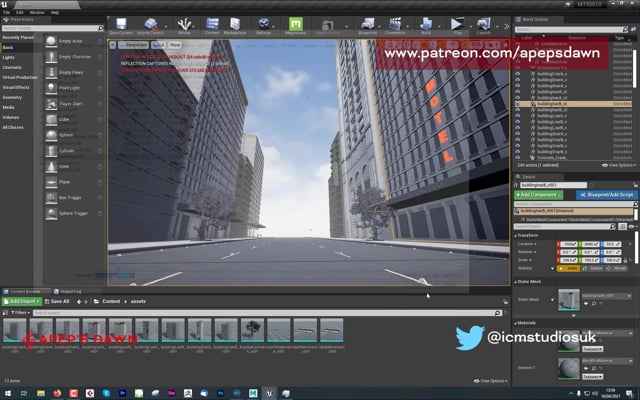Click Save All in Content Browser
The image size is (640, 400).
click(x=57, y=302)
